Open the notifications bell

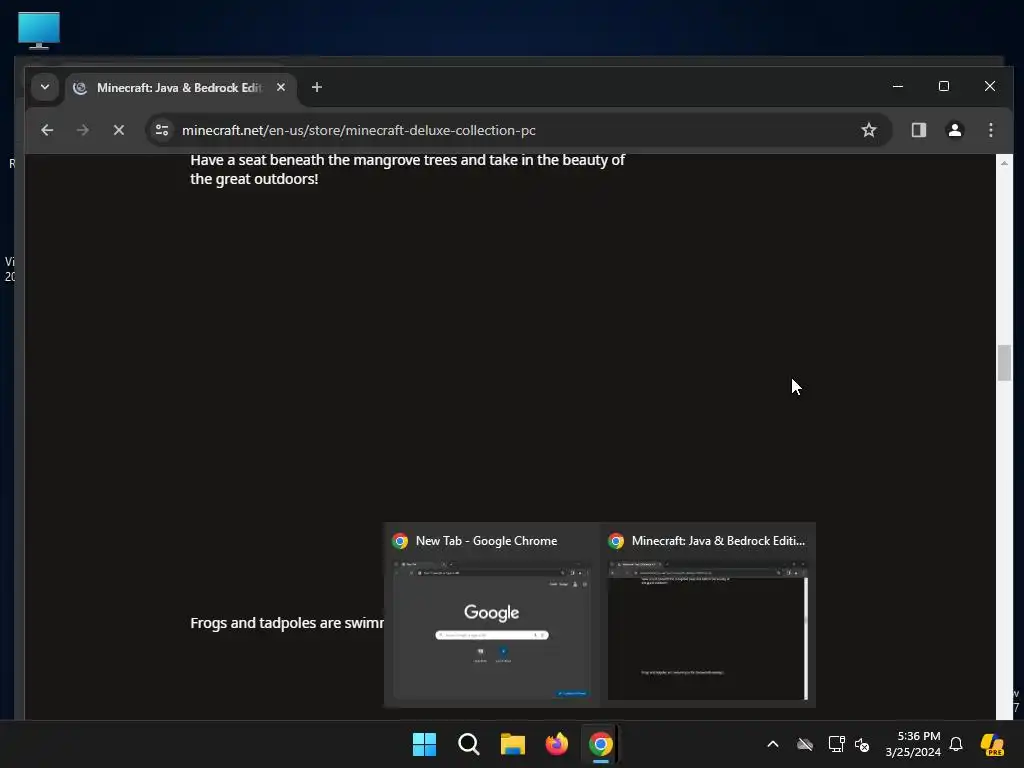click(x=956, y=744)
